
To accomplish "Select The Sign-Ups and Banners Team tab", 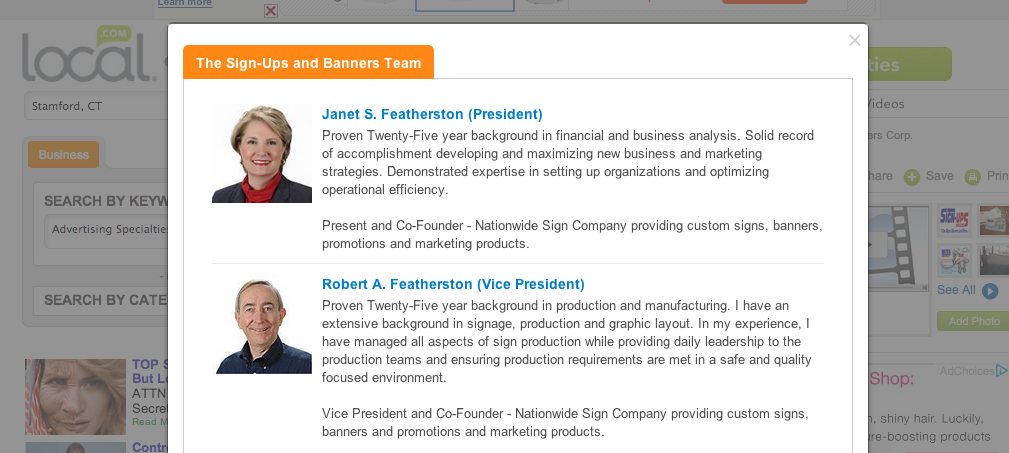I will point(308,63).
